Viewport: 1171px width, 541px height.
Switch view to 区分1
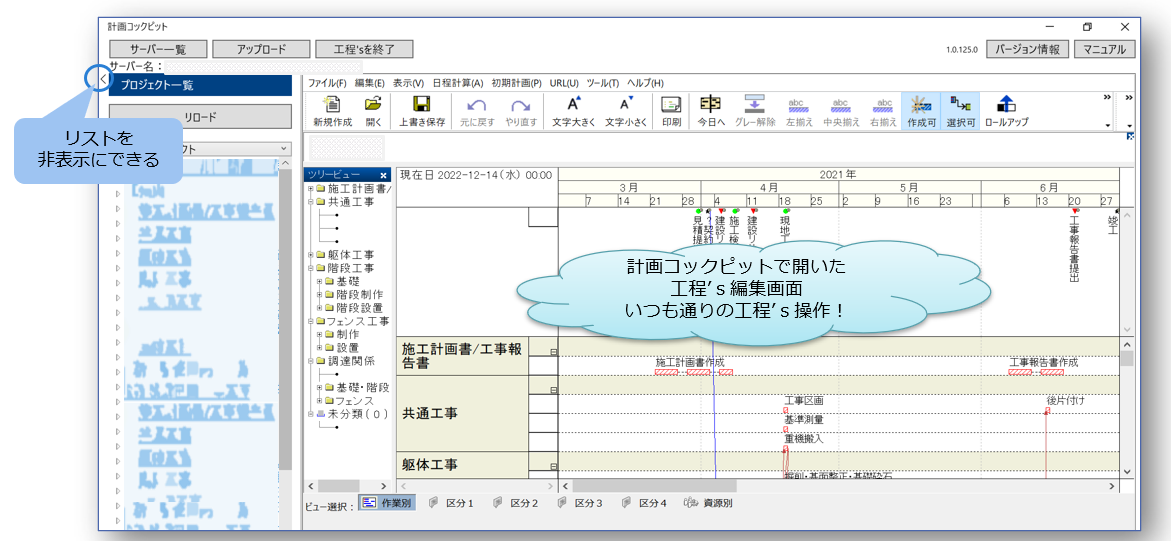(452, 503)
